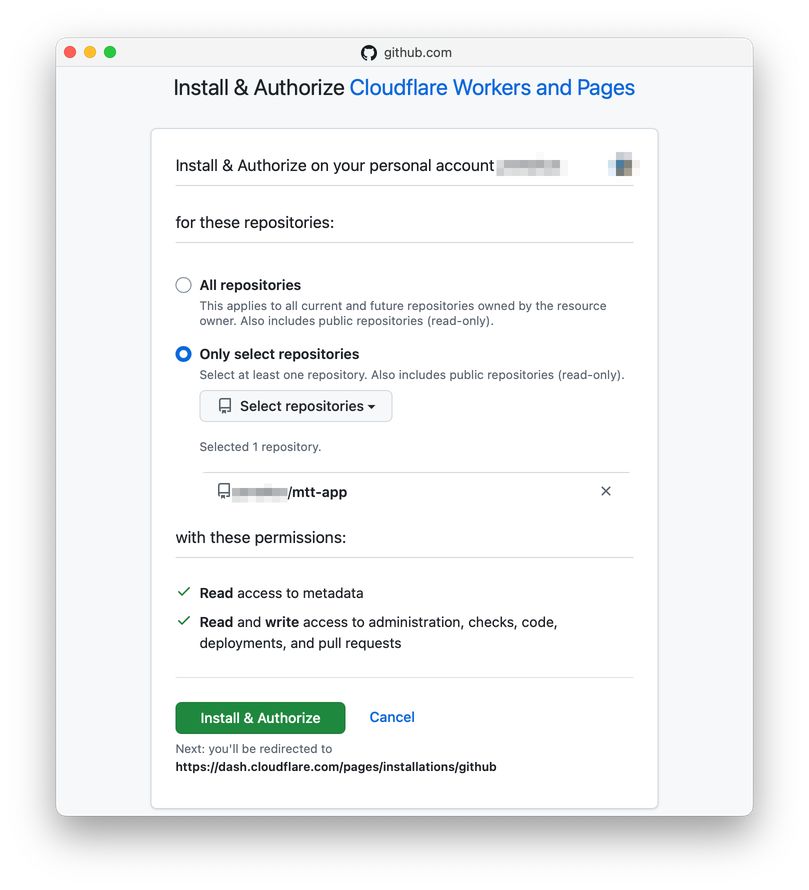
Task: Click the repository icon inside Select repositories
Action: (x=225, y=406)
